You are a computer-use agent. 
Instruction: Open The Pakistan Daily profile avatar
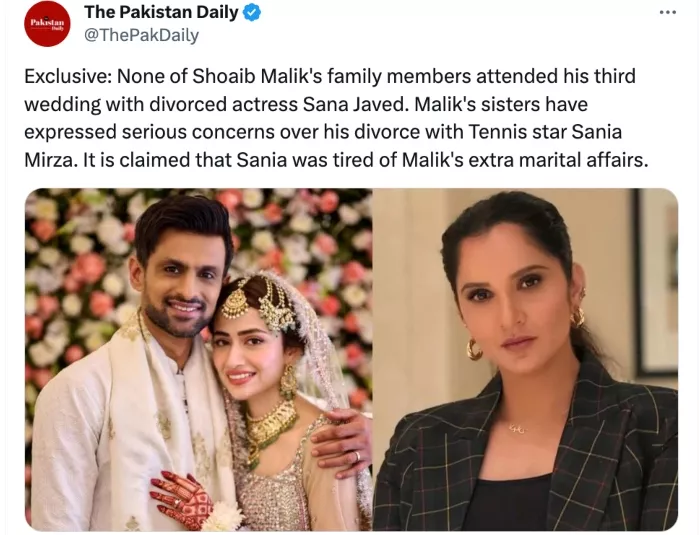(47, 24)
